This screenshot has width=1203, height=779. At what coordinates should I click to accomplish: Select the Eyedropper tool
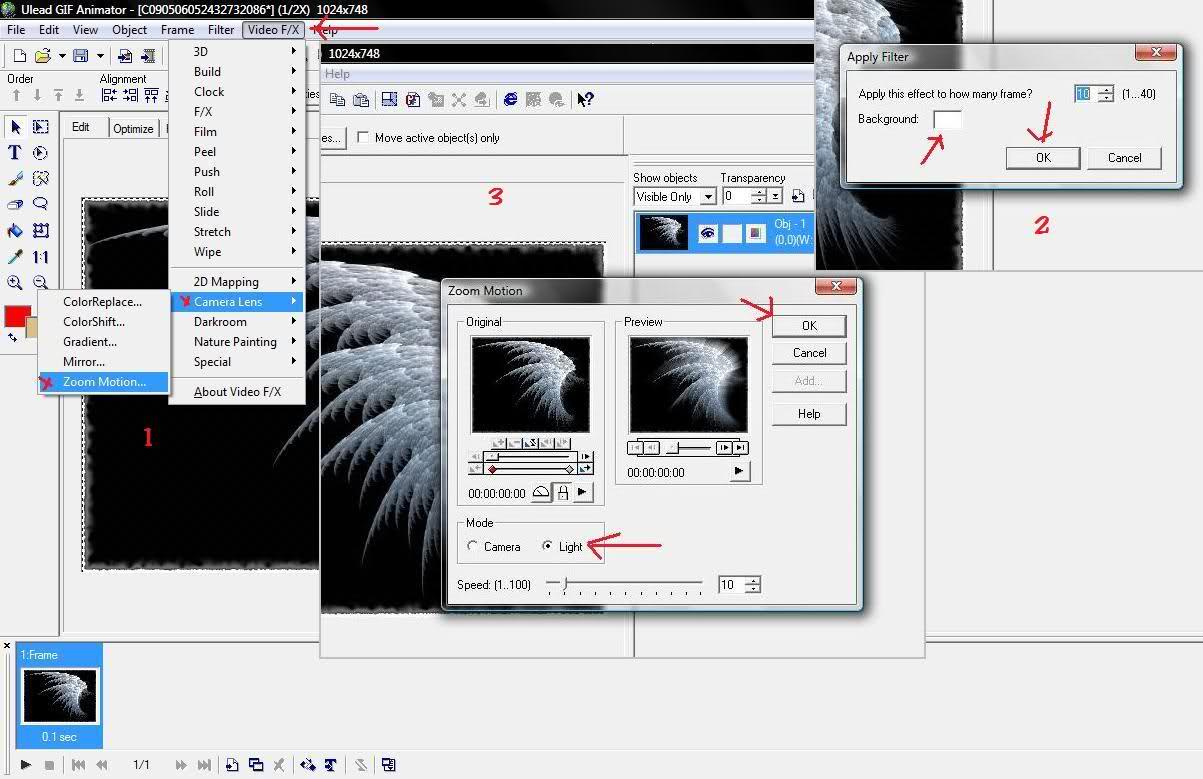tap(15, 257)
